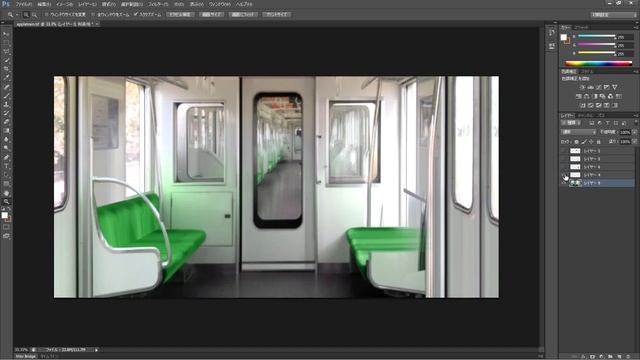
Task: Open the layer fill slider arrow
Action: click(x=634, y=142)
